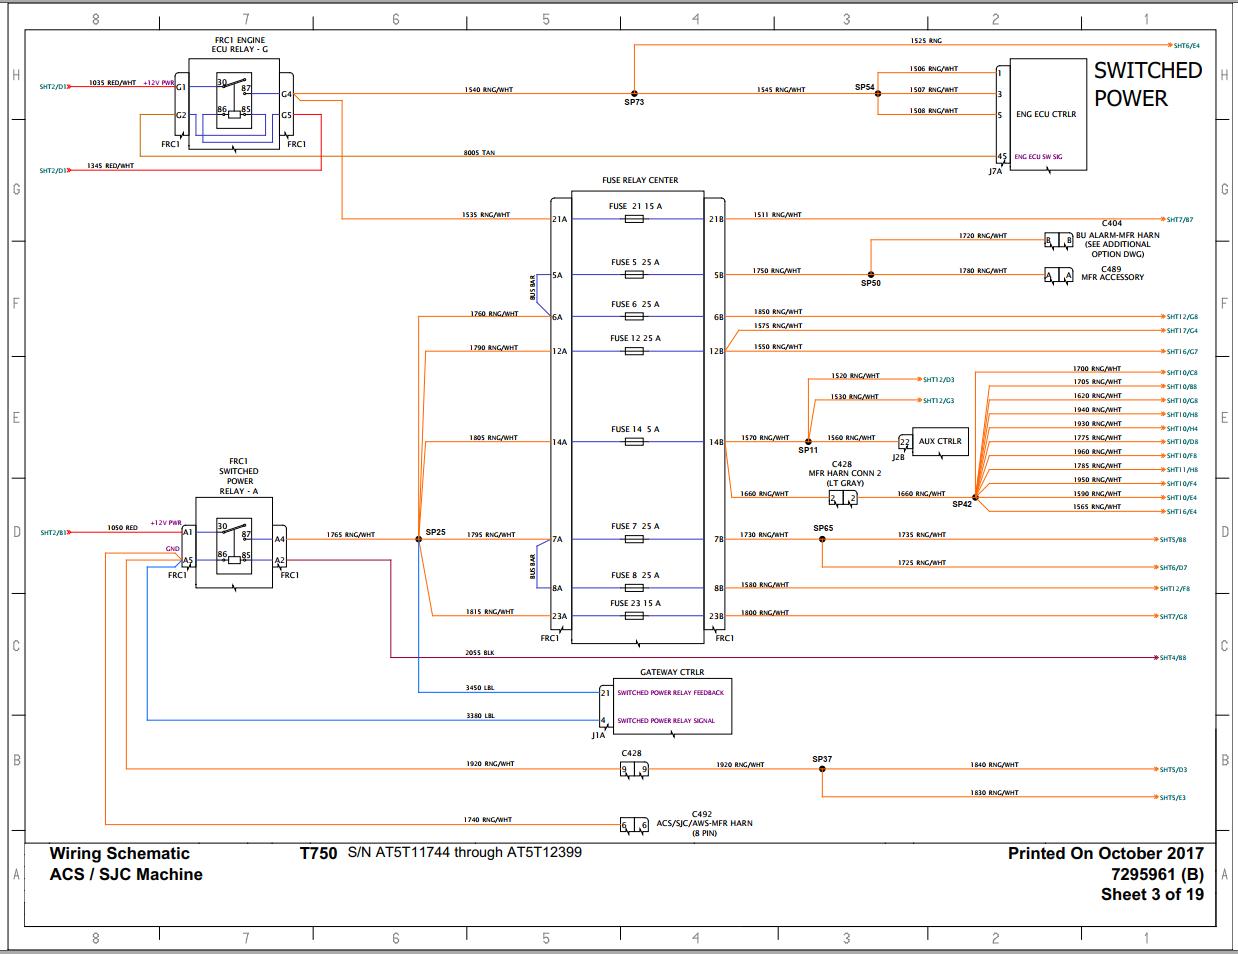Follow the SHT12/G8 sheet reference
The image size is (1238, 954).
click(x=1182, y=317)
